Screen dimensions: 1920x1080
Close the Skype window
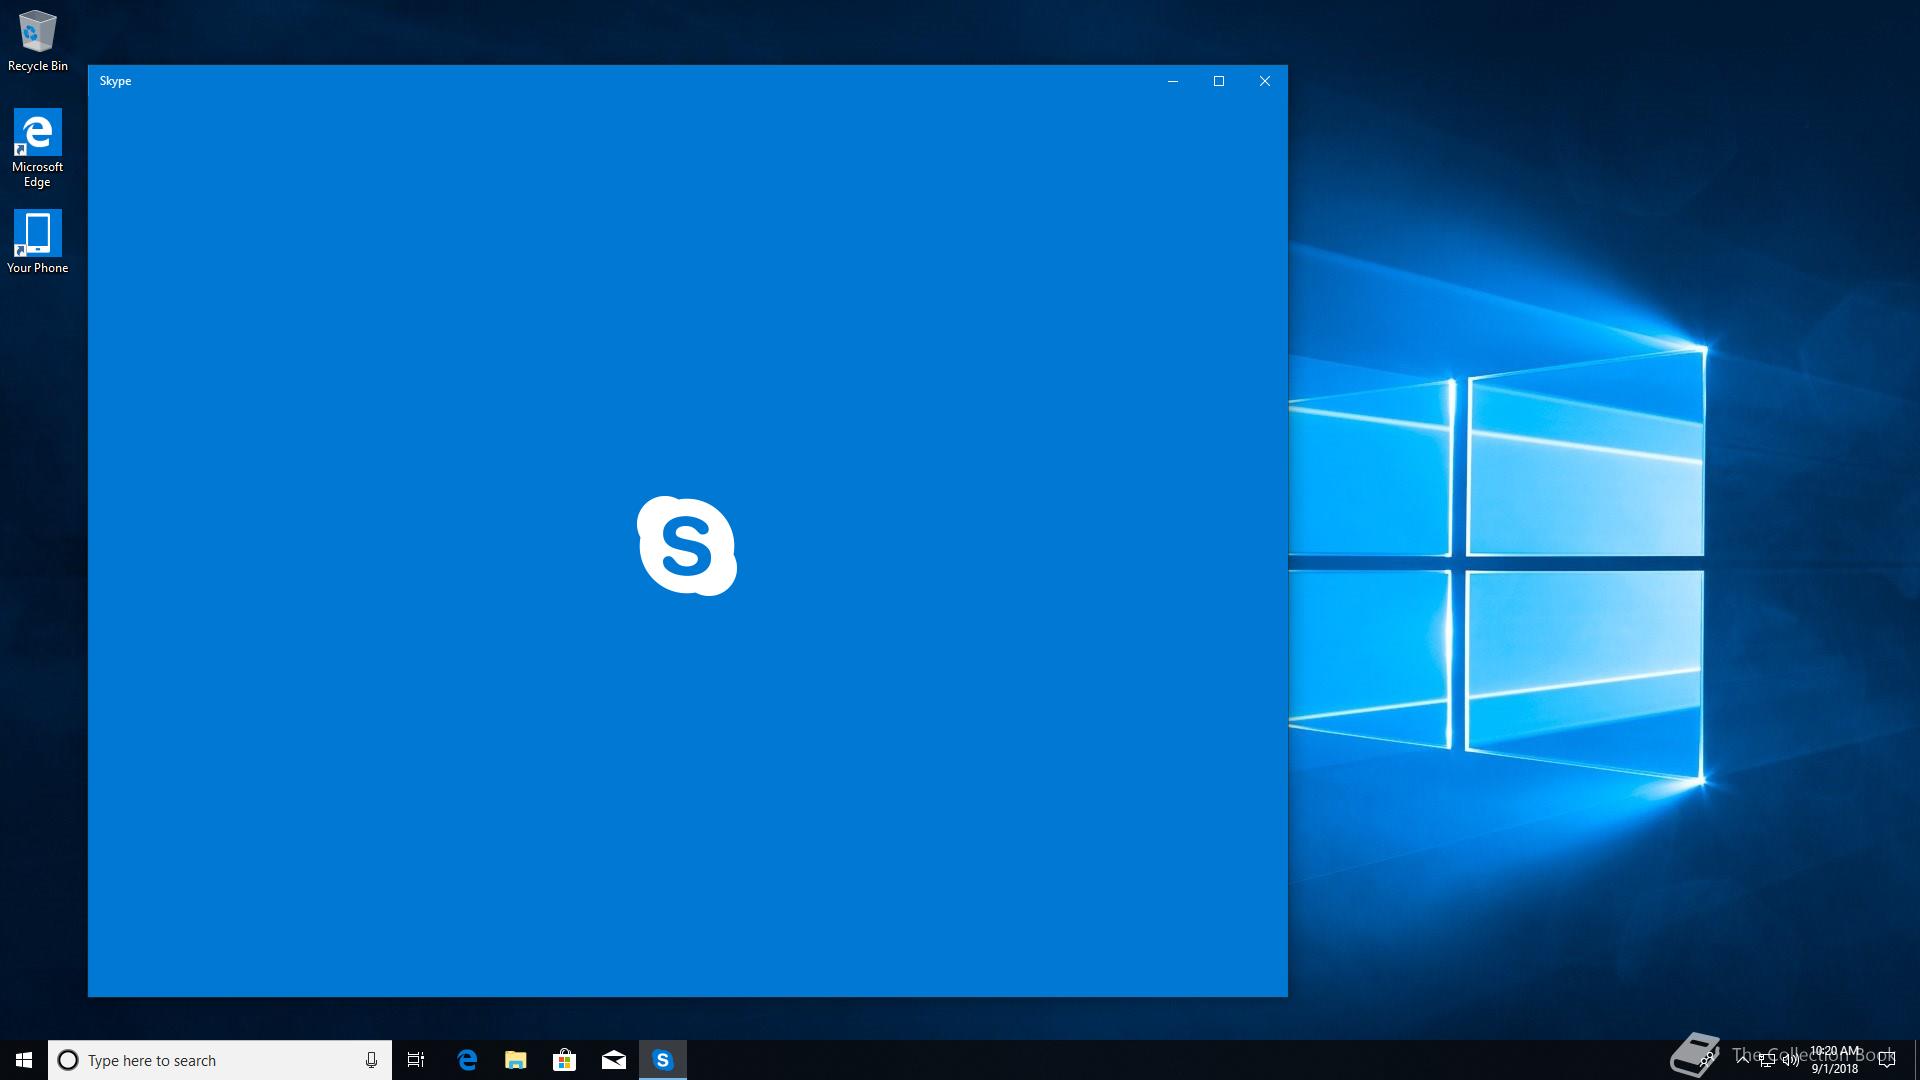(1265, 81)
